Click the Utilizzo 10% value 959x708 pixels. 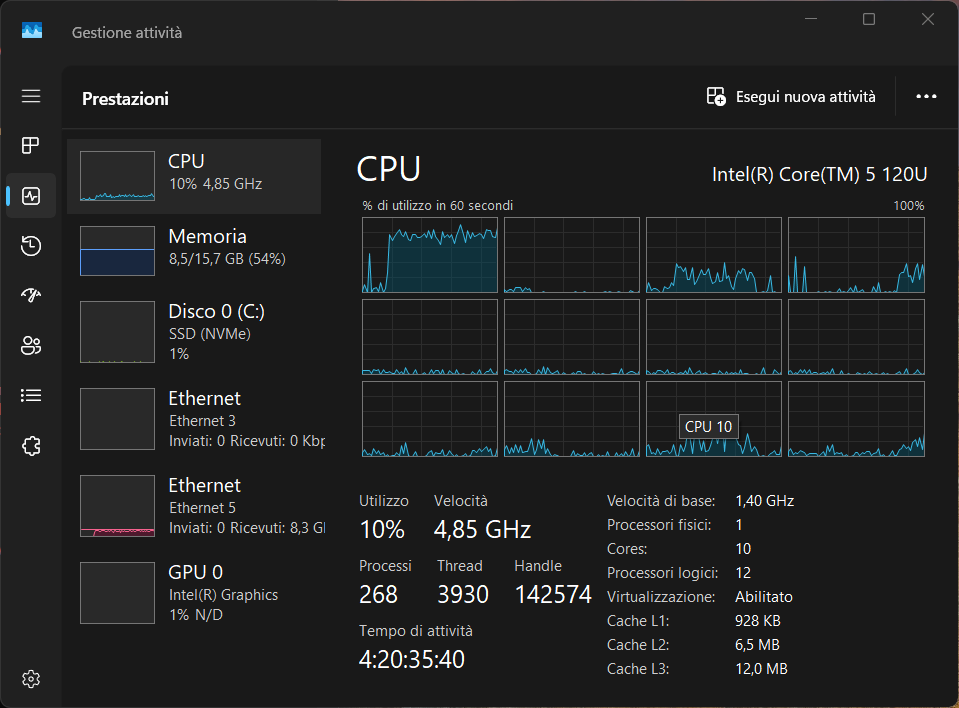point(382,529)
